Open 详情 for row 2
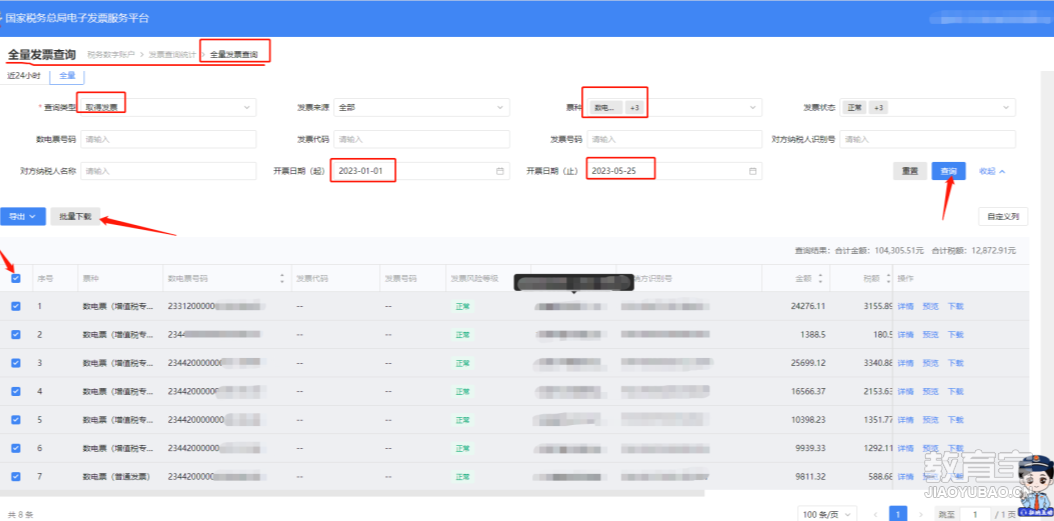Screen dimensions: 1054x521 905,335
